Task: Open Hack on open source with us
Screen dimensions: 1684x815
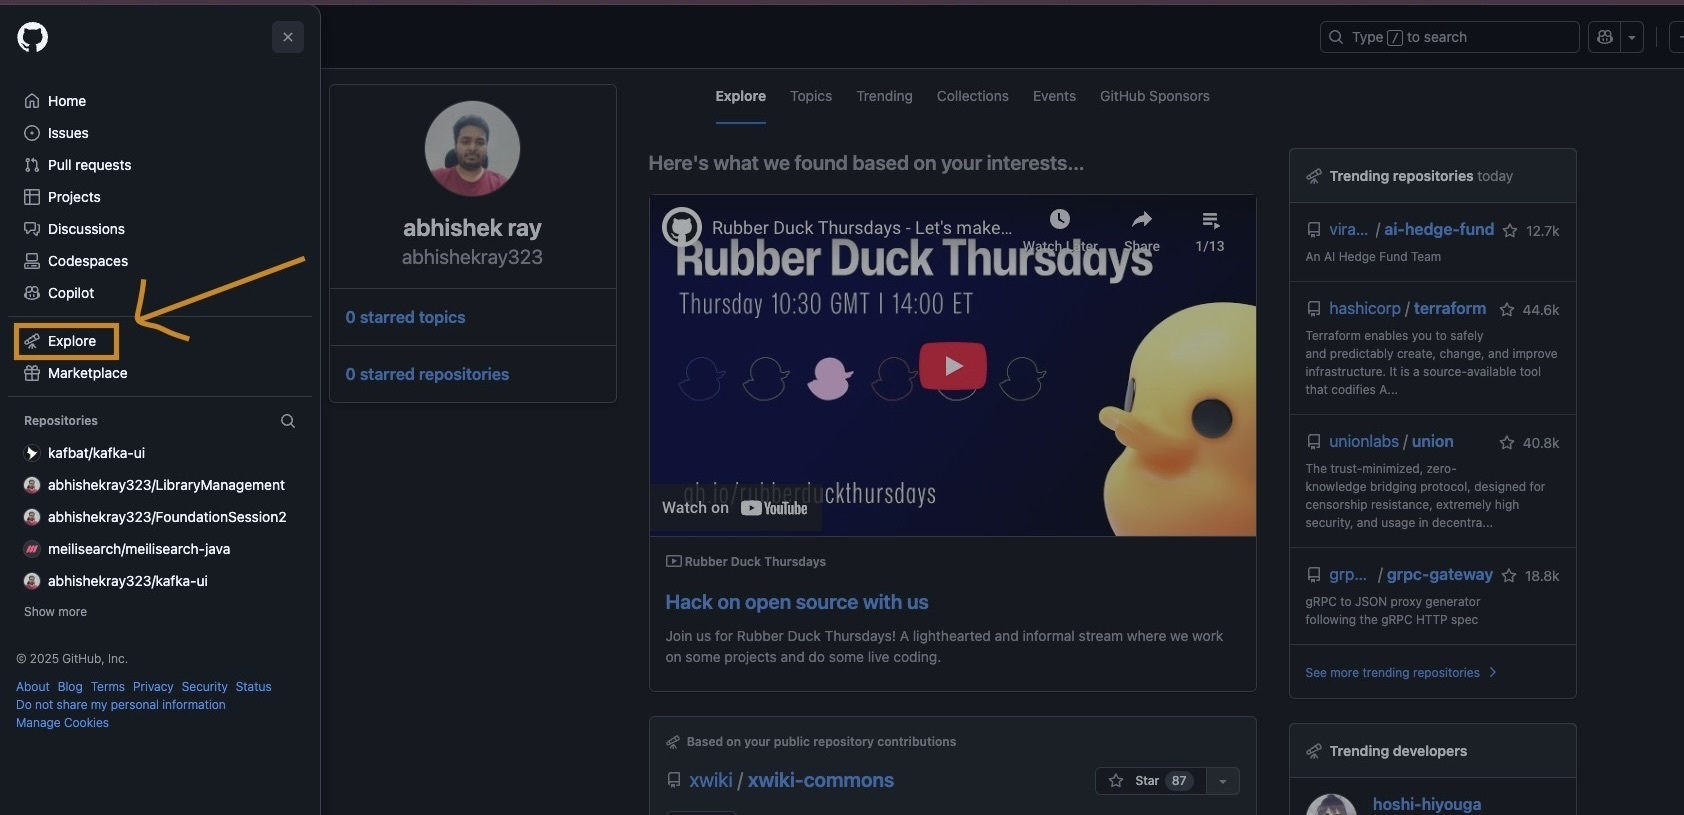Action: [x=797, y=602]
